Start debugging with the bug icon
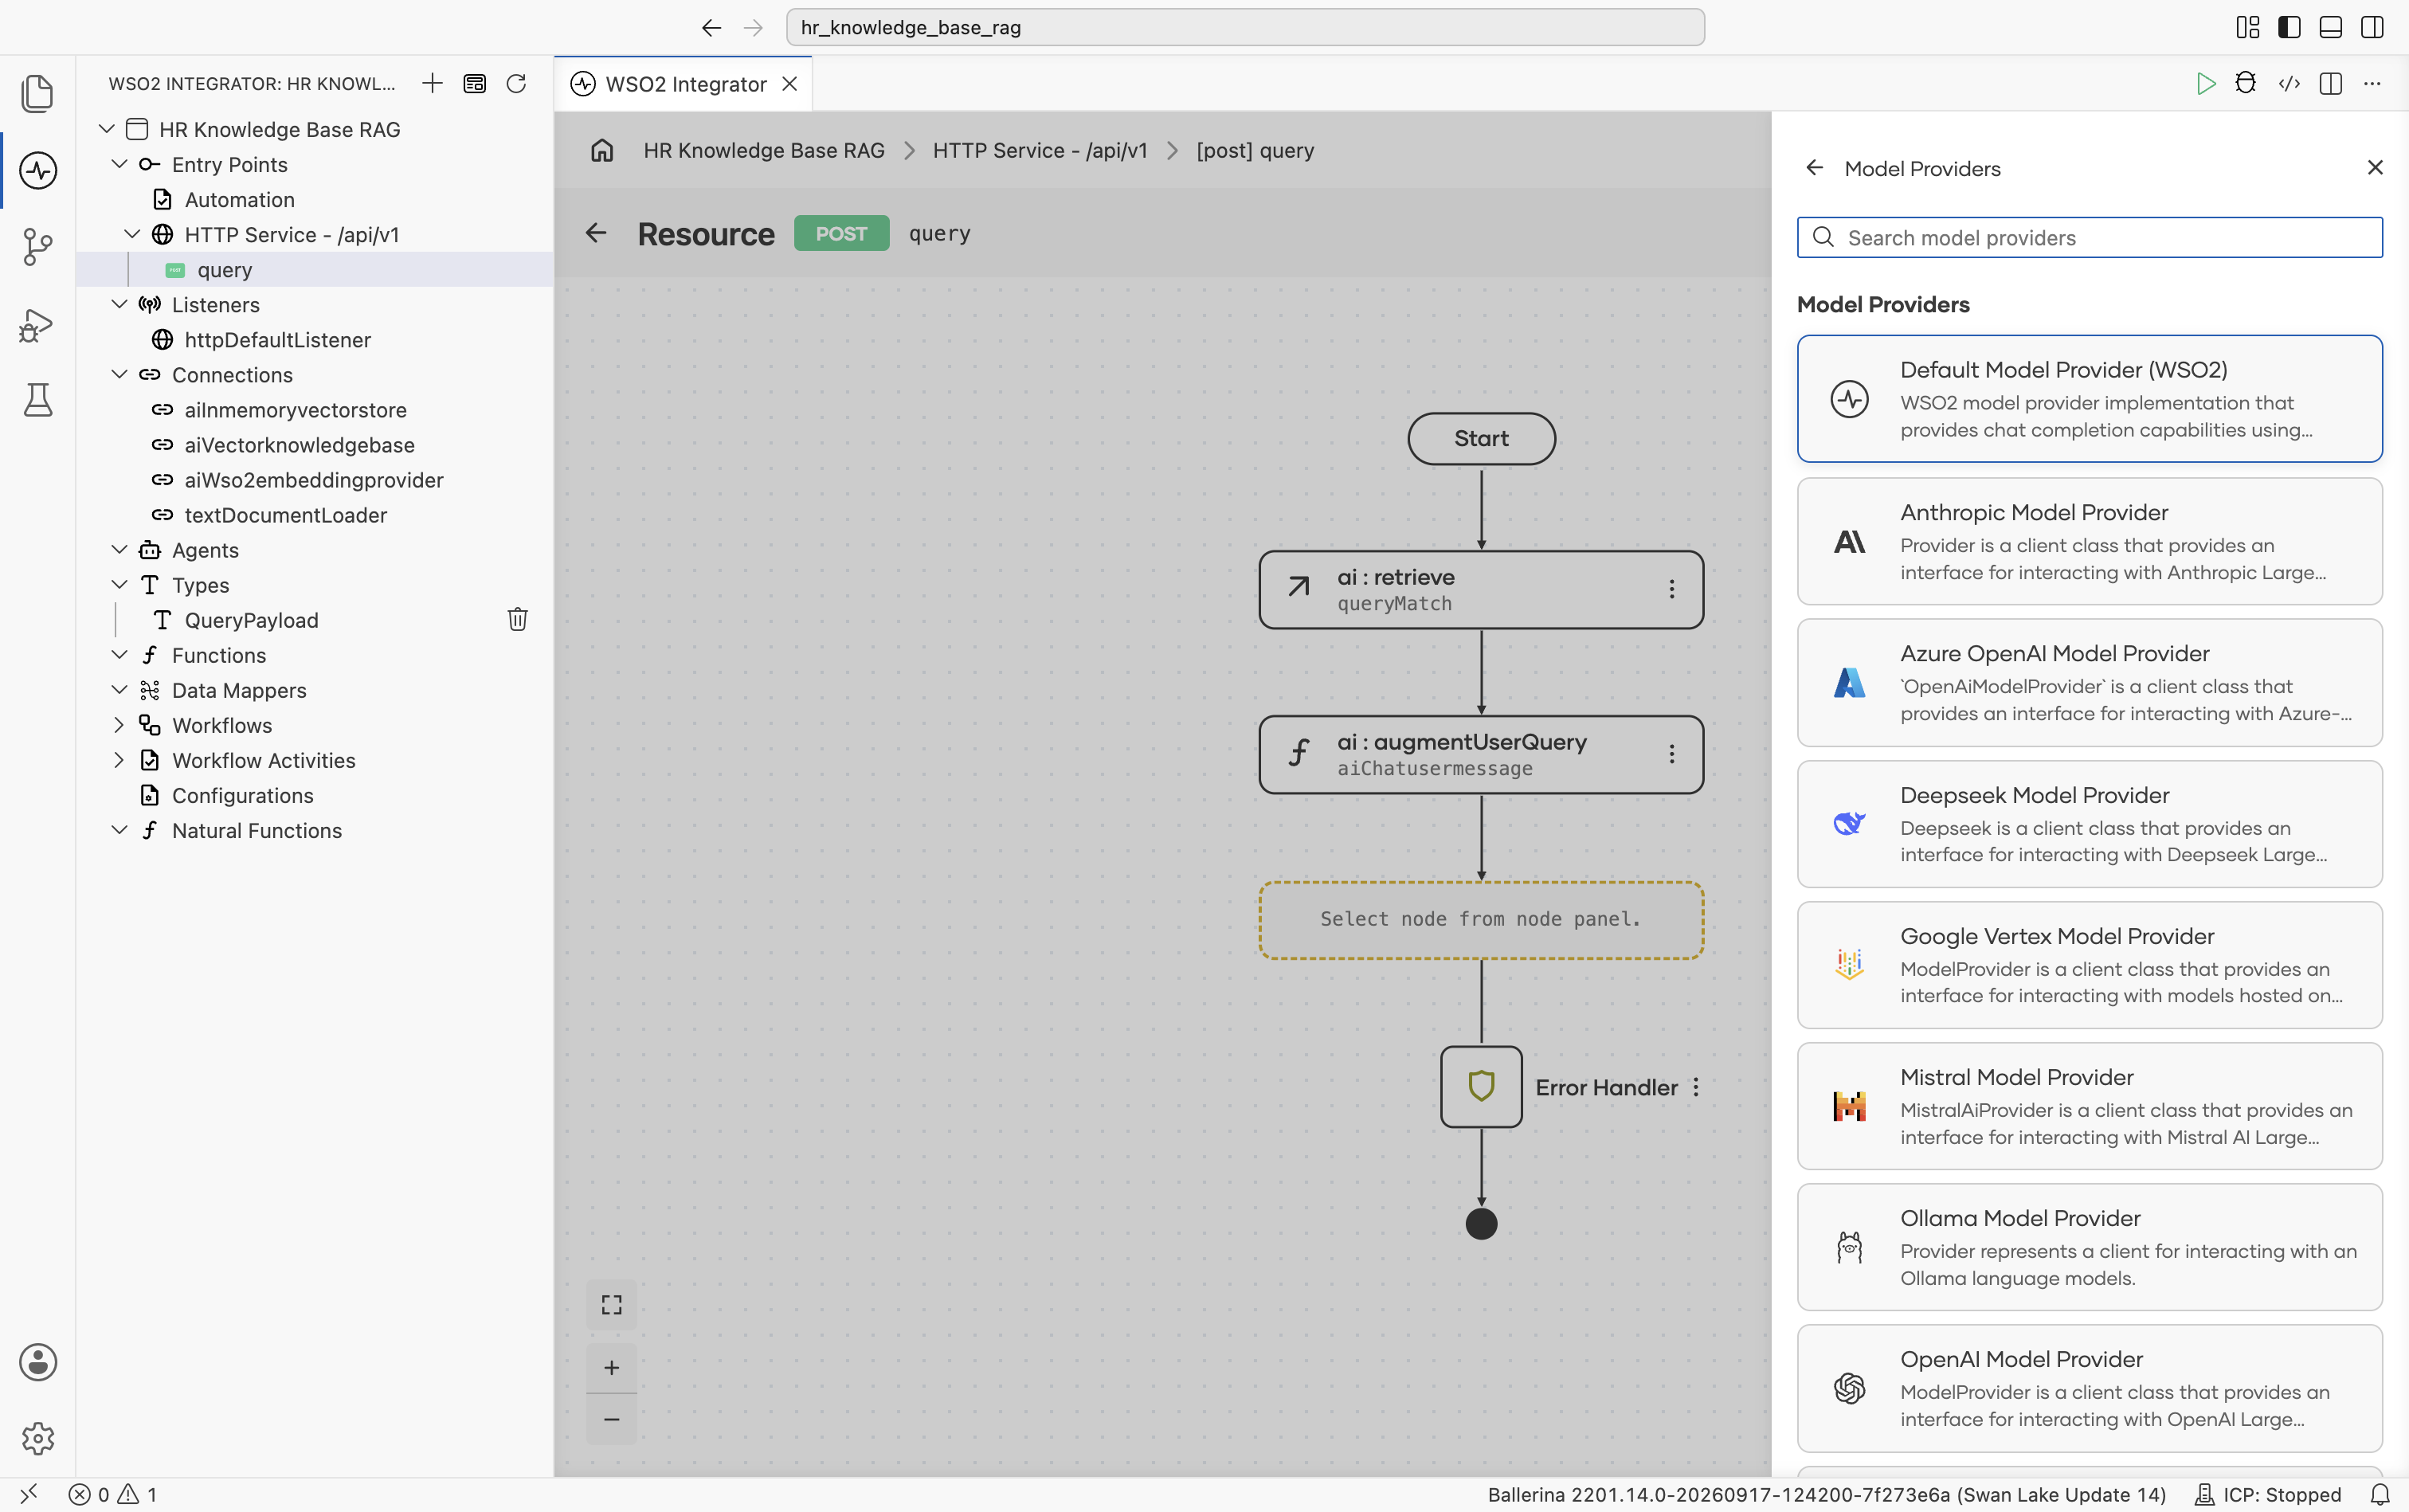This screenshot has width=2409, height=1512. (2246, 83)
